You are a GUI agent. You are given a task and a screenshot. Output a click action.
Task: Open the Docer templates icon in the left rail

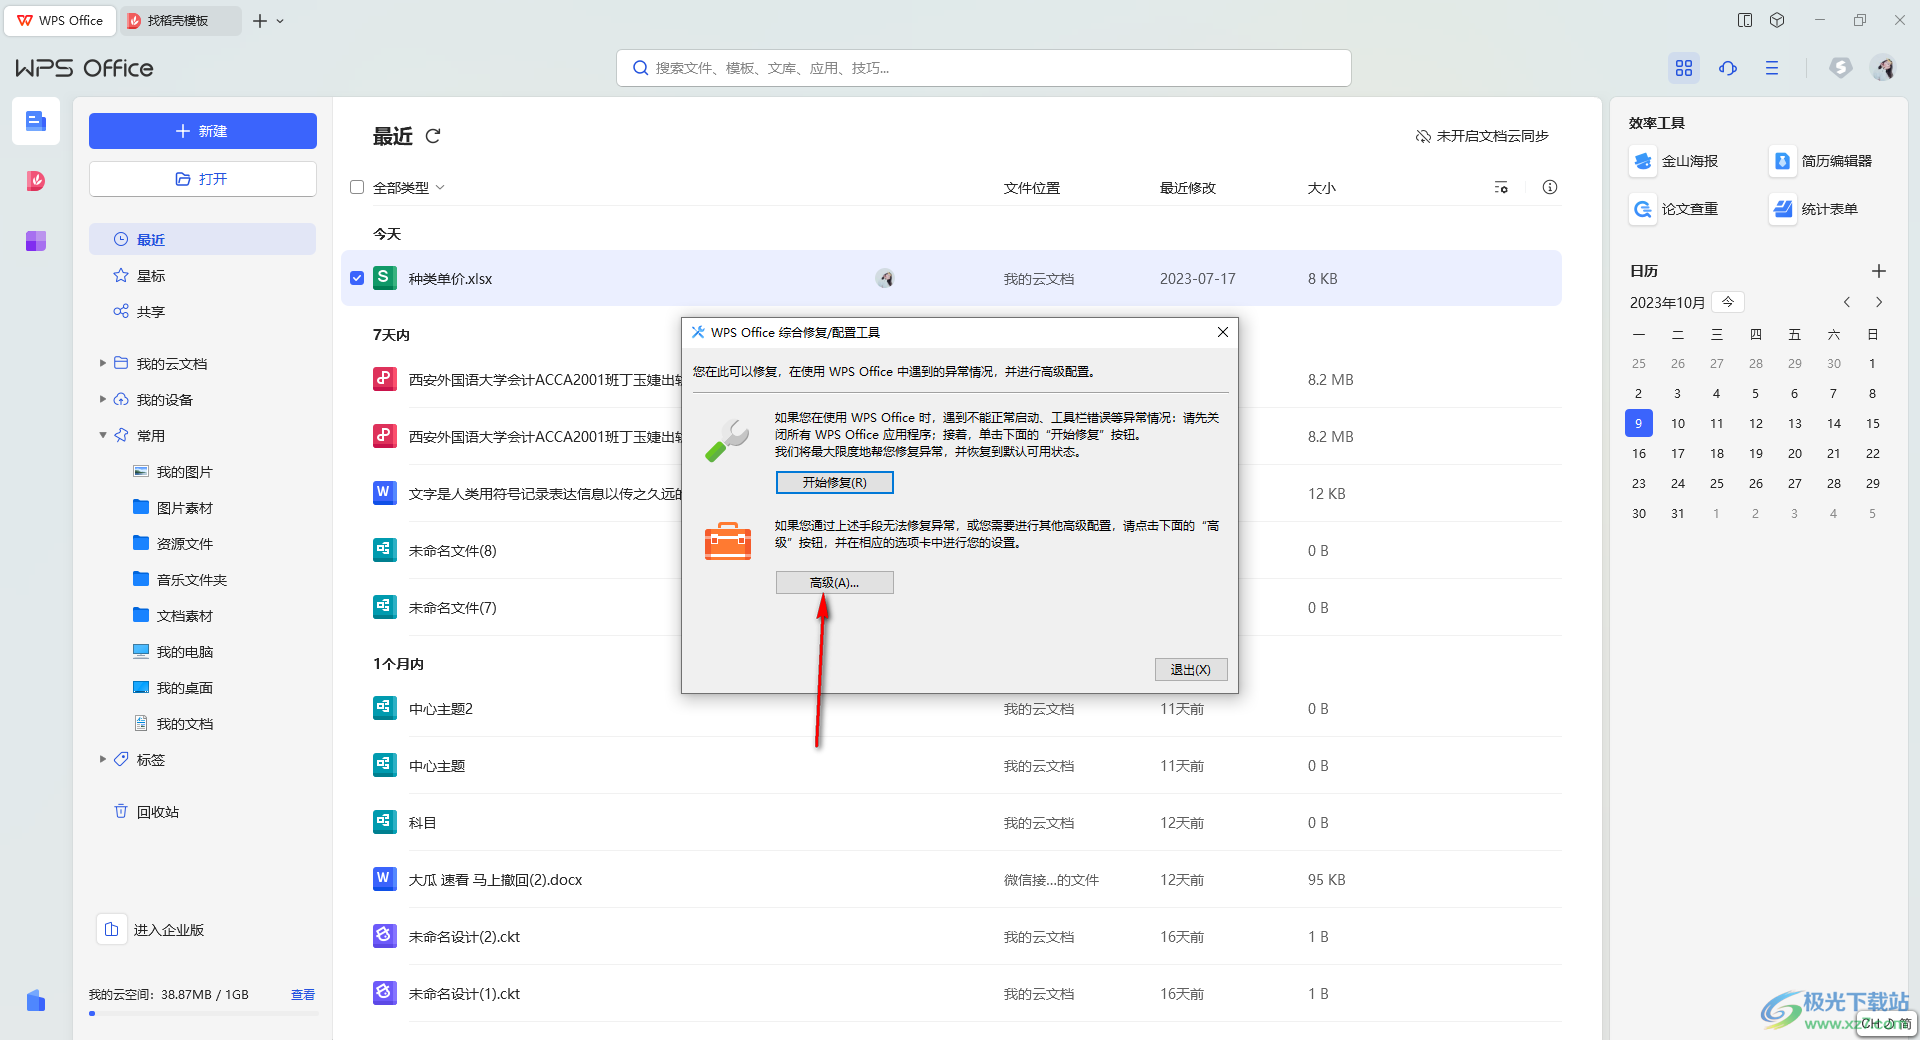36,181
